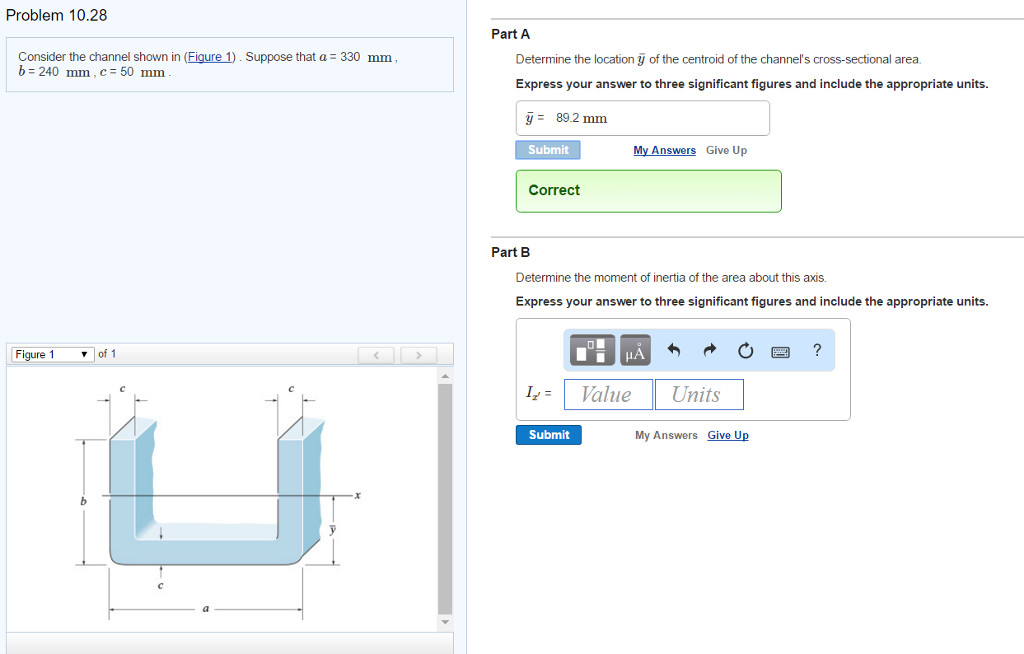Click the Units input field for Part B
Image resolution: width=1024 pixels, height=654 pixels.
(x=699, y=395)
